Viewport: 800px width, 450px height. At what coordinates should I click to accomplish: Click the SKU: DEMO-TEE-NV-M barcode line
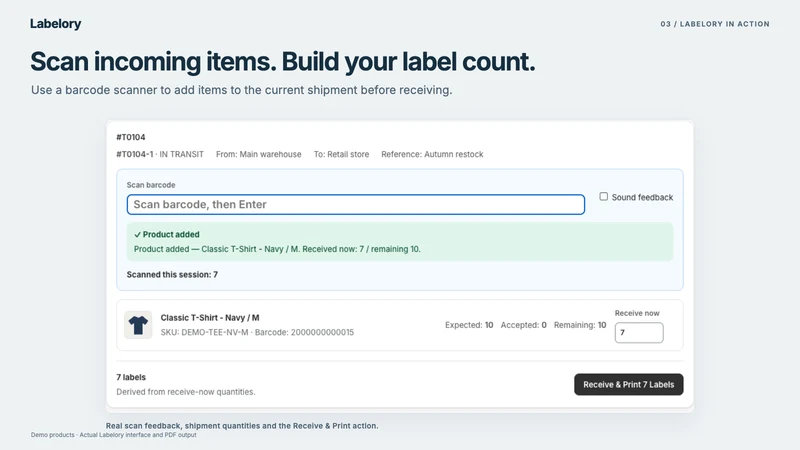(257, 332)
